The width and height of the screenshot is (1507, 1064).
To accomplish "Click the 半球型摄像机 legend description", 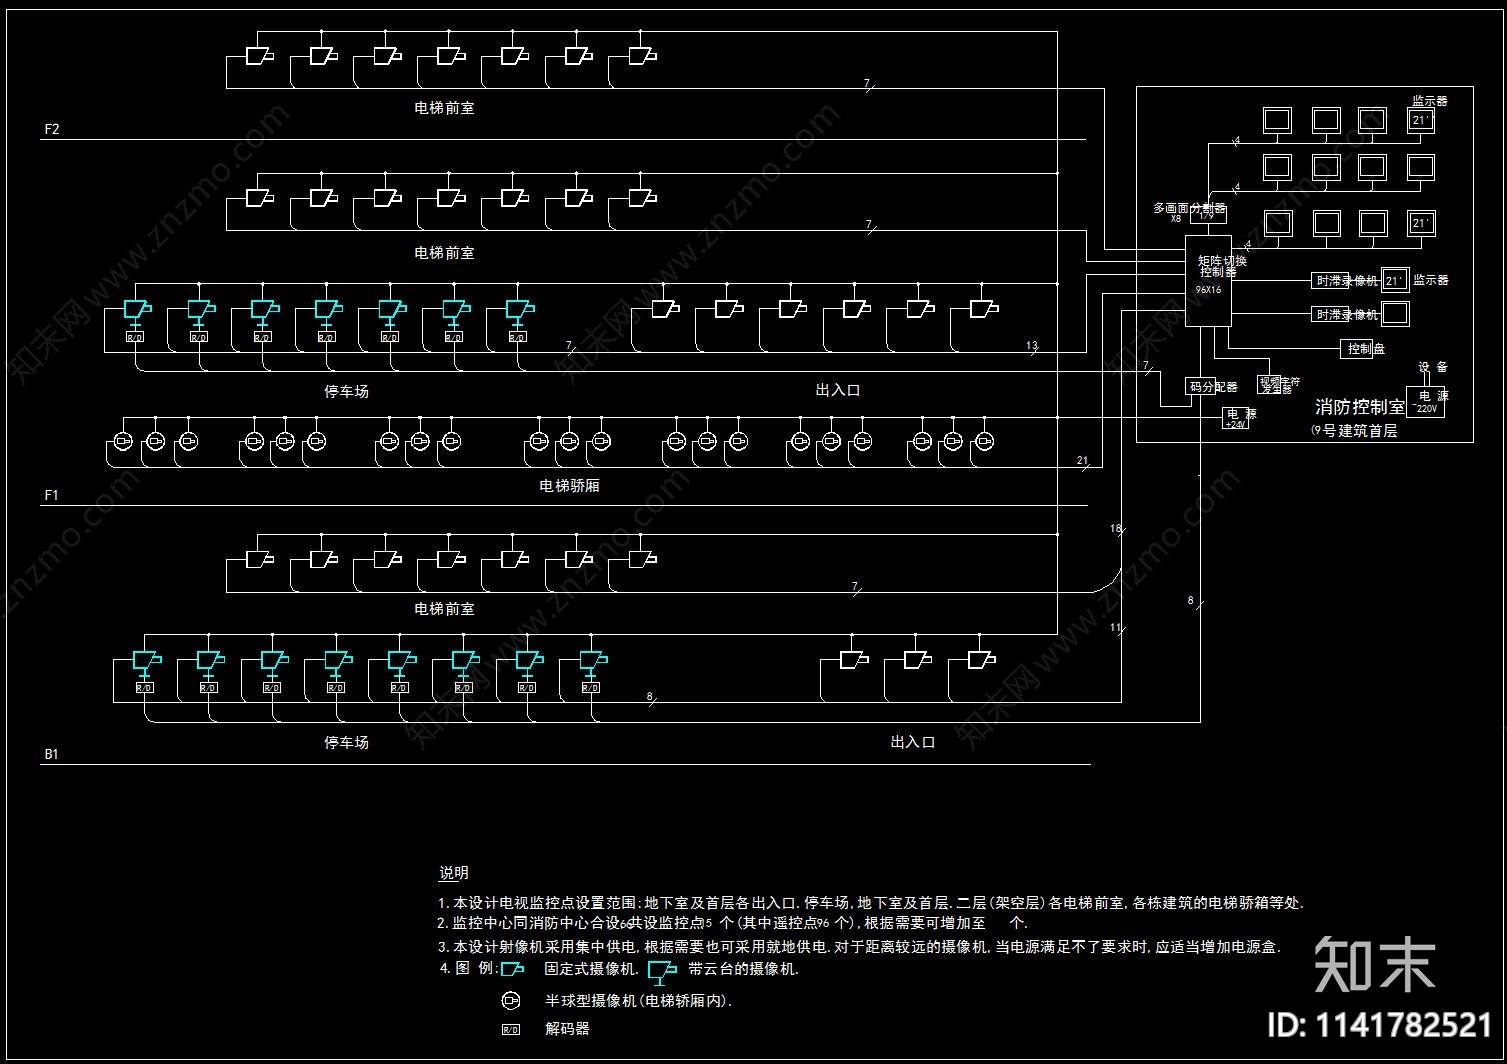I will pos(638,1001).
